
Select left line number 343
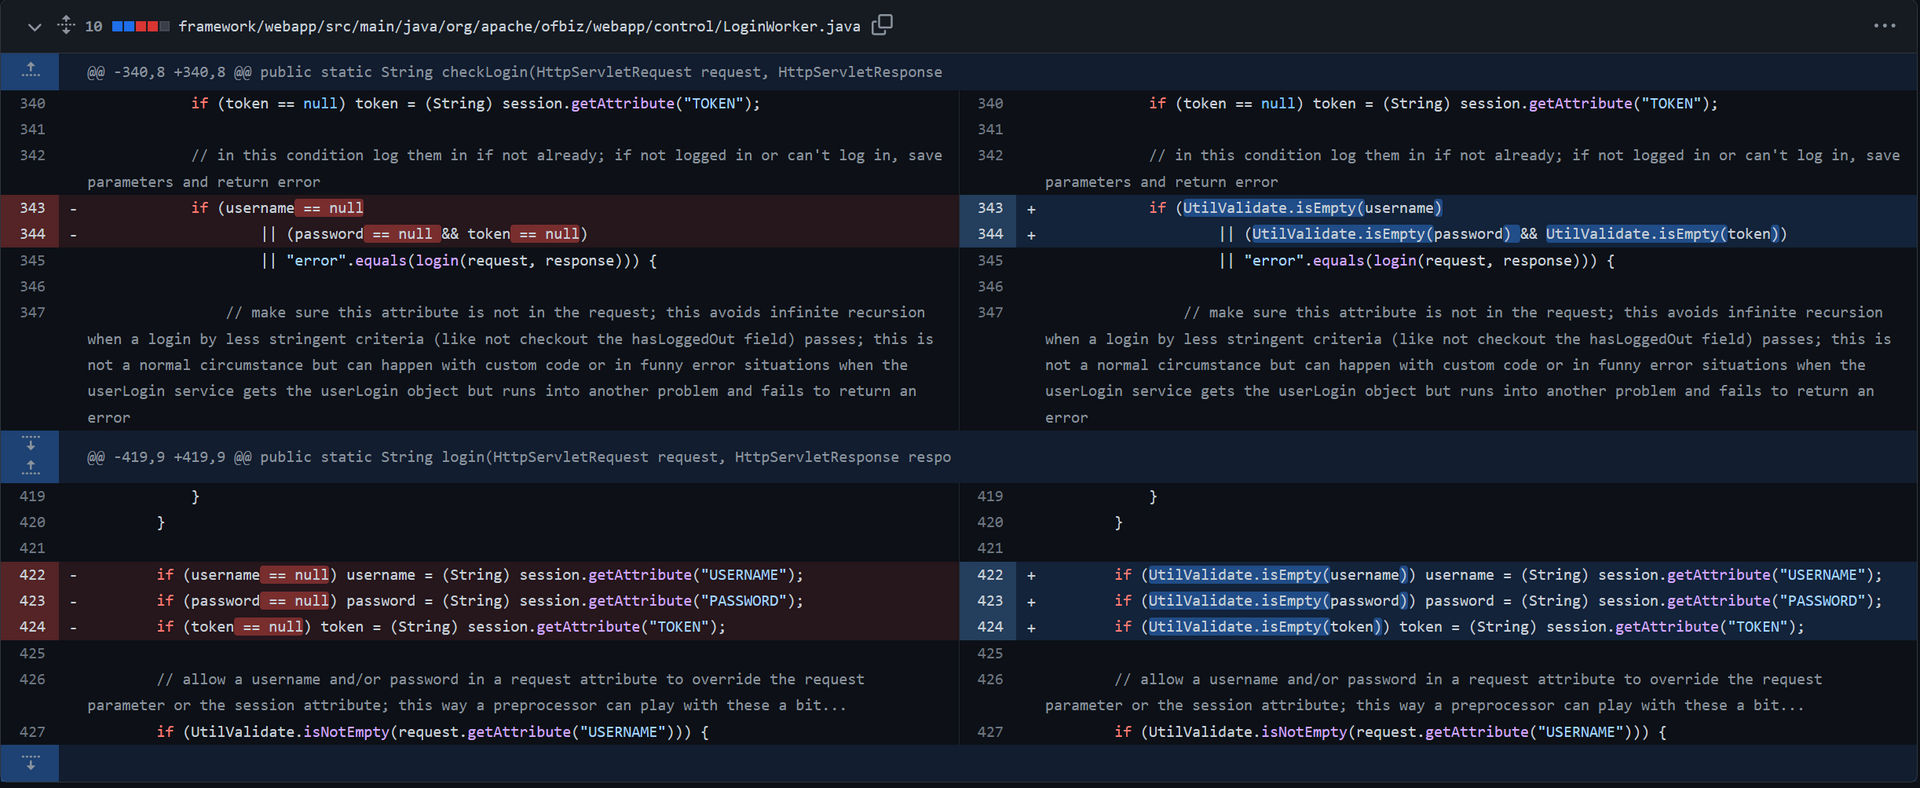(32, 208)
